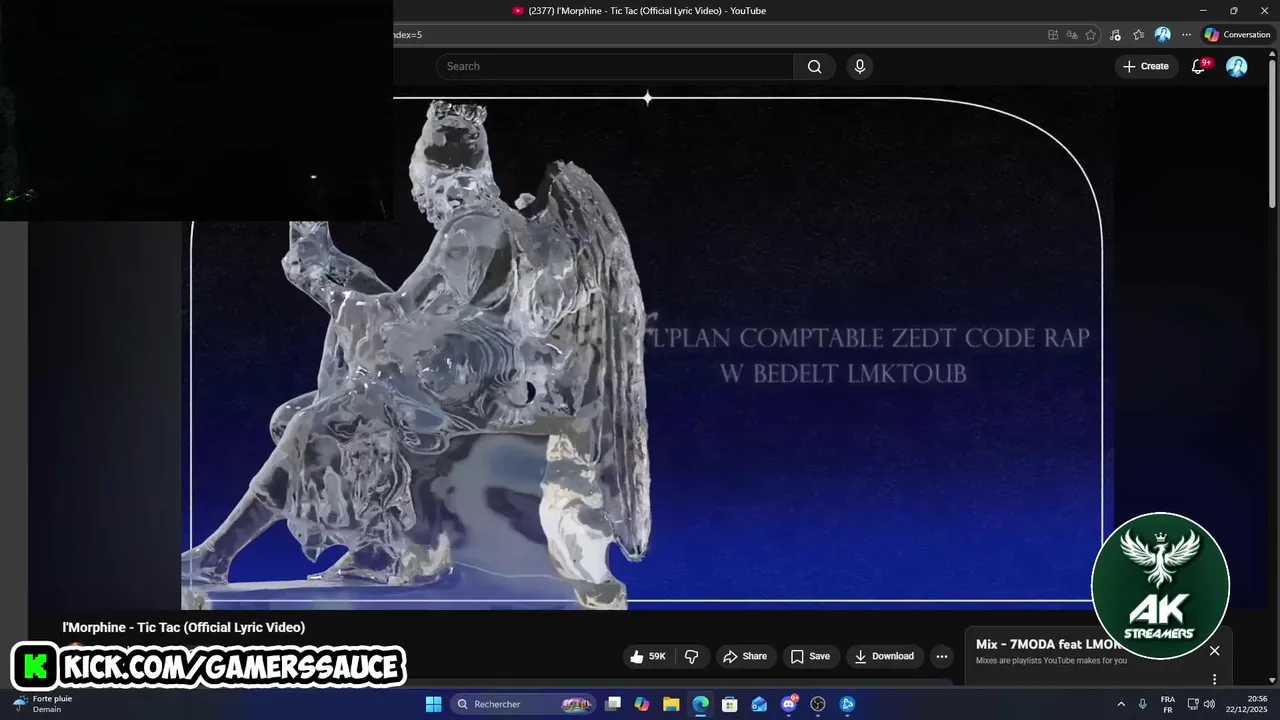The width and height of the screenshot is (1280, 720).
Task: Launch Copilot from the taskbar
Action: [x=642, y=704]
